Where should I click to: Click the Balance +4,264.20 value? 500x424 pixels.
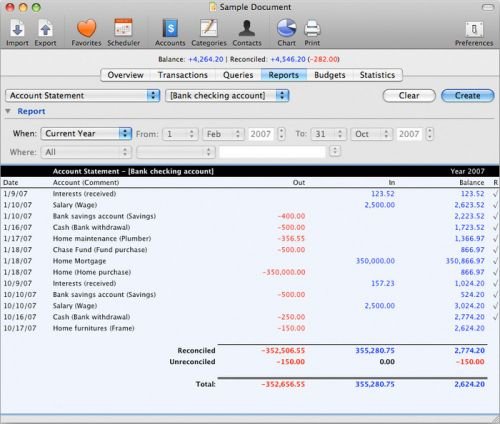(x=206, y=59)
